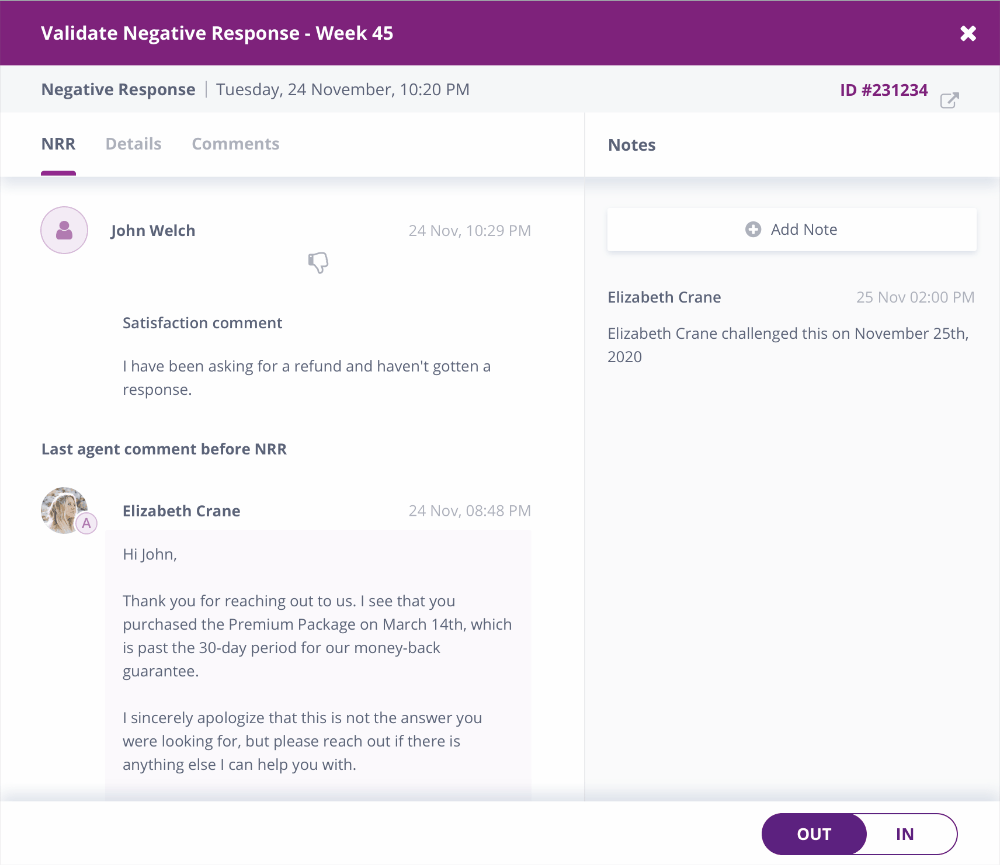1000x865 pixels.
Task: Click the 'Notes' panel heading
Action: (x=631, y=145)
